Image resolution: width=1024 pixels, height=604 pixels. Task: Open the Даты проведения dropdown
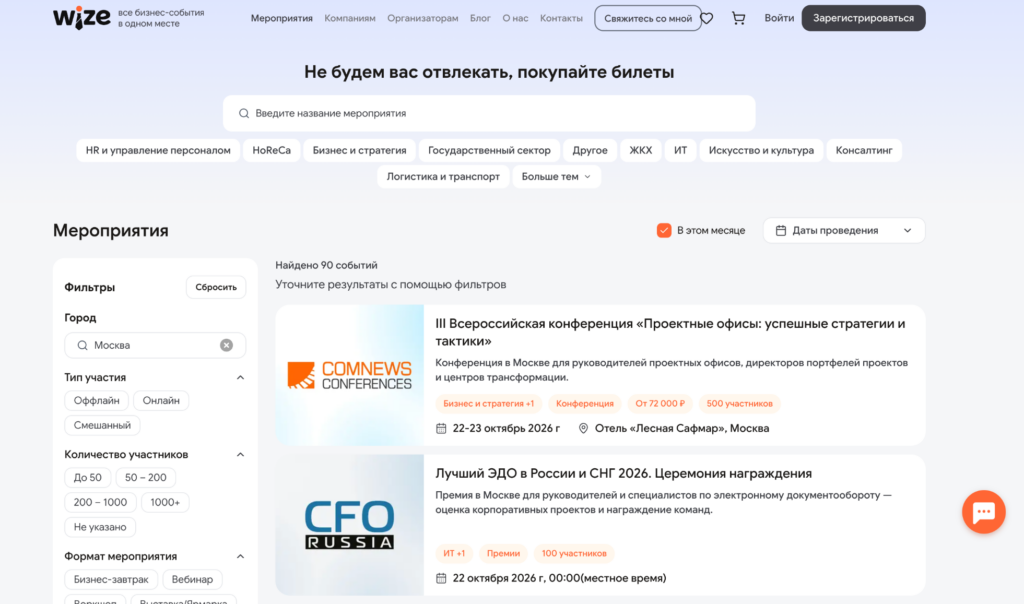click(844, 230)
